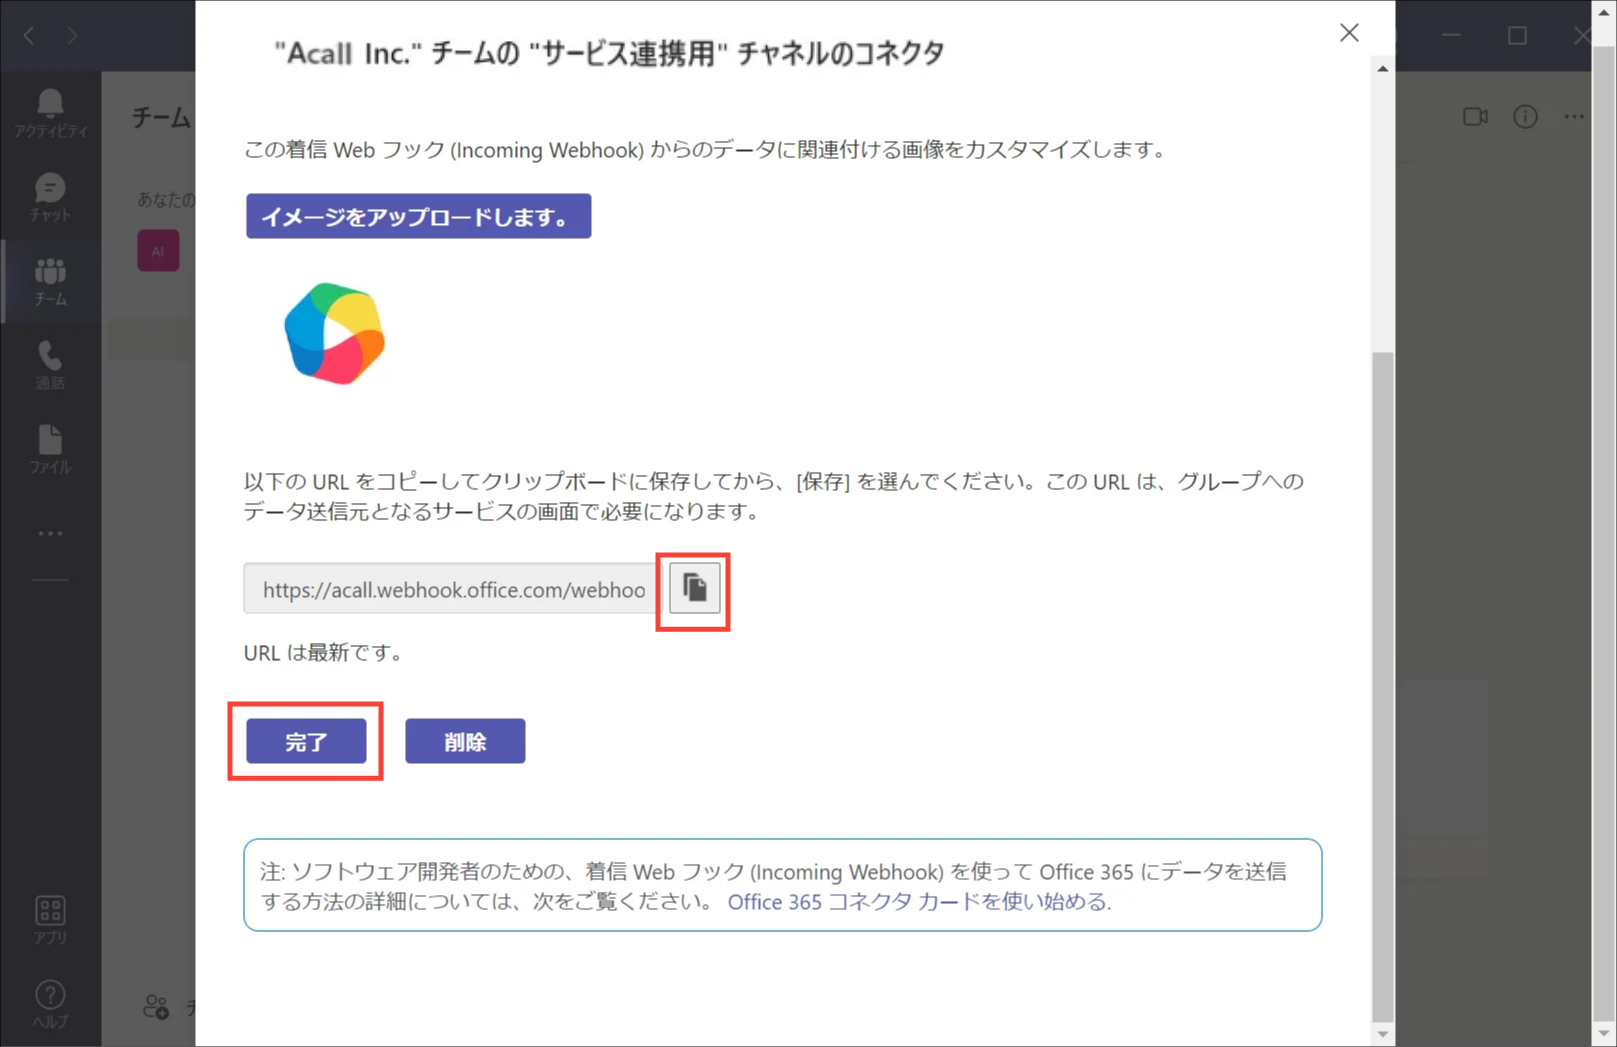Go forward with the navigation arrow
1617x1047 pixels.
point(72,36)
